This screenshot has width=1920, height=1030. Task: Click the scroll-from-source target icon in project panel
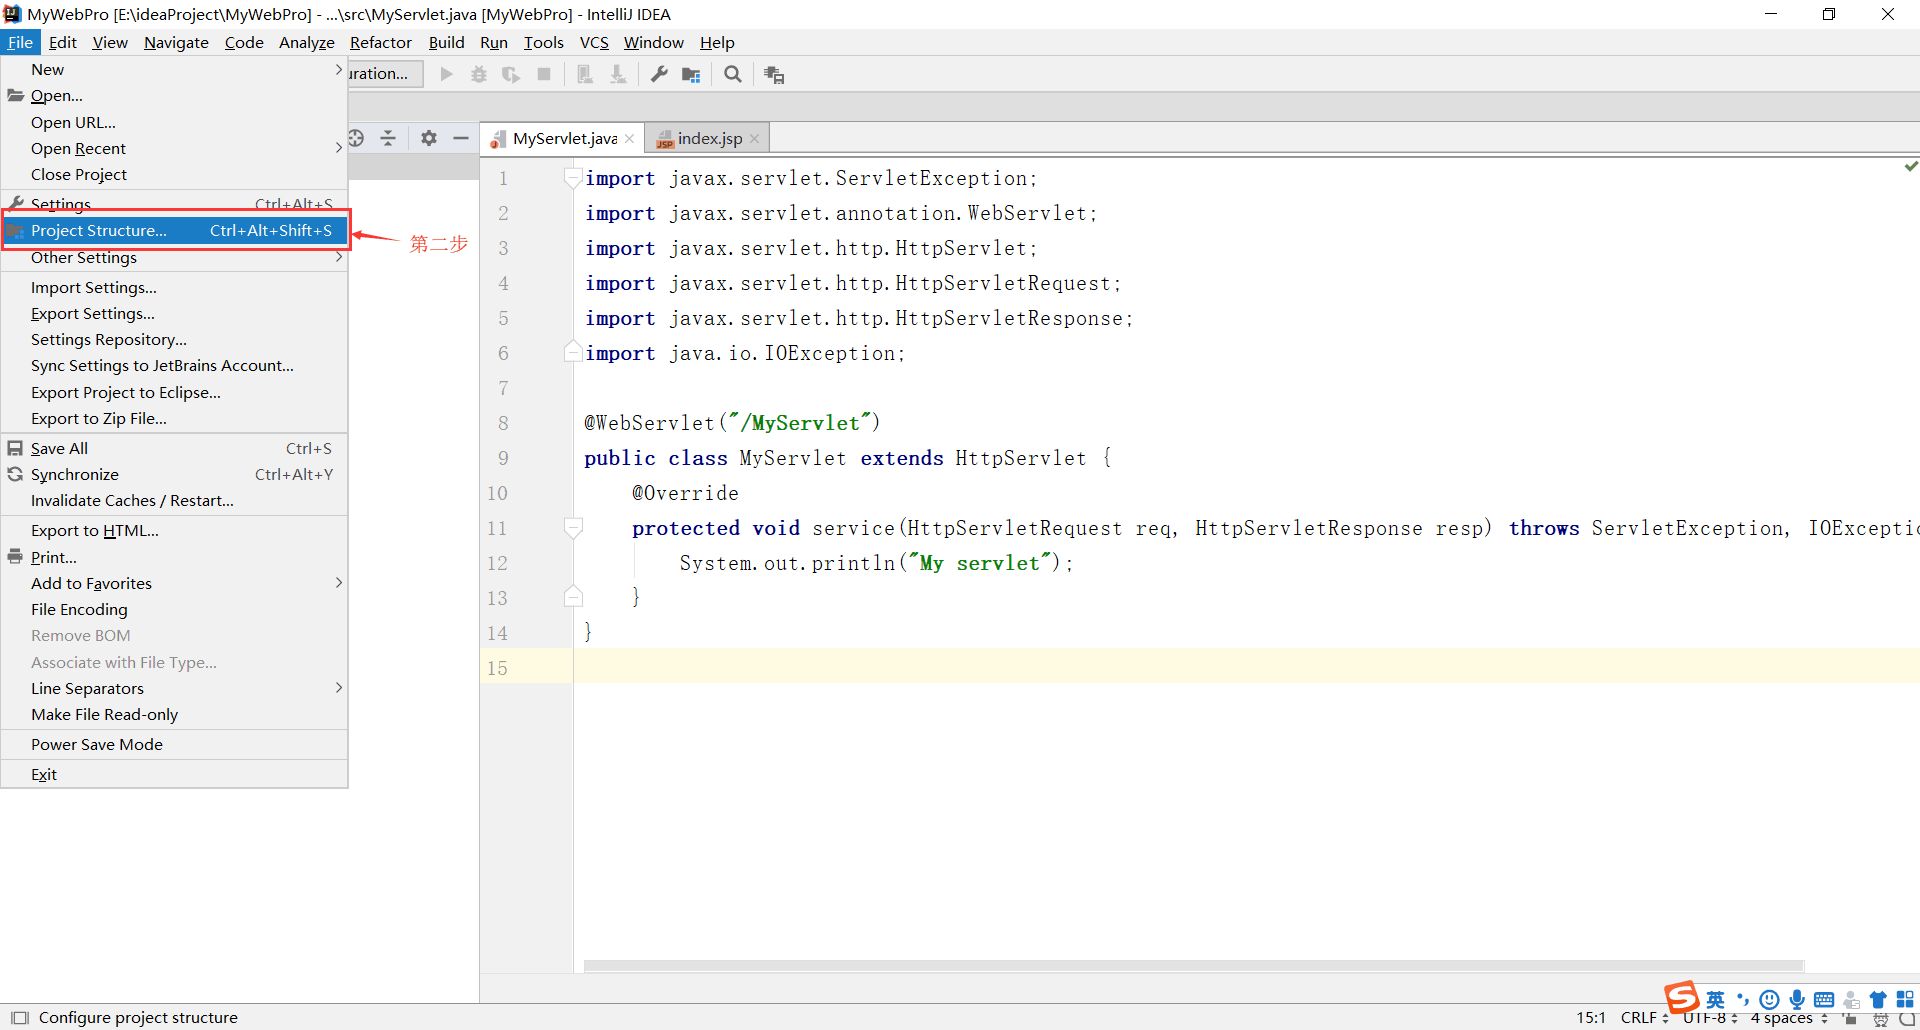[357, 138]
